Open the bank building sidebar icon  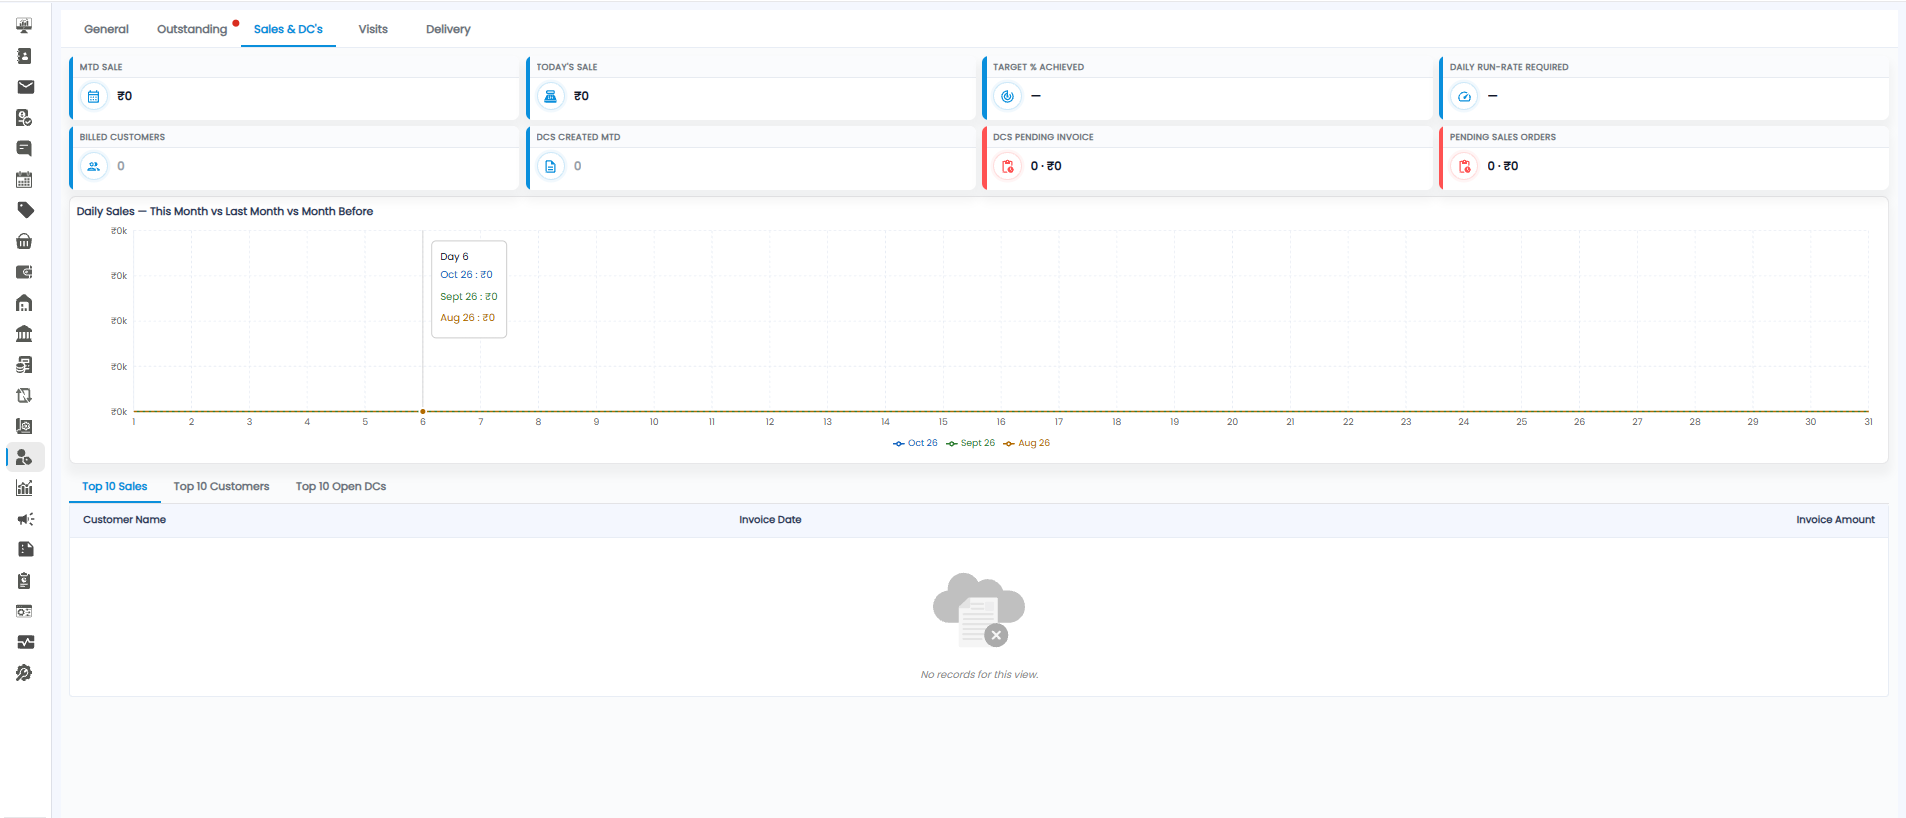[24, 334]
